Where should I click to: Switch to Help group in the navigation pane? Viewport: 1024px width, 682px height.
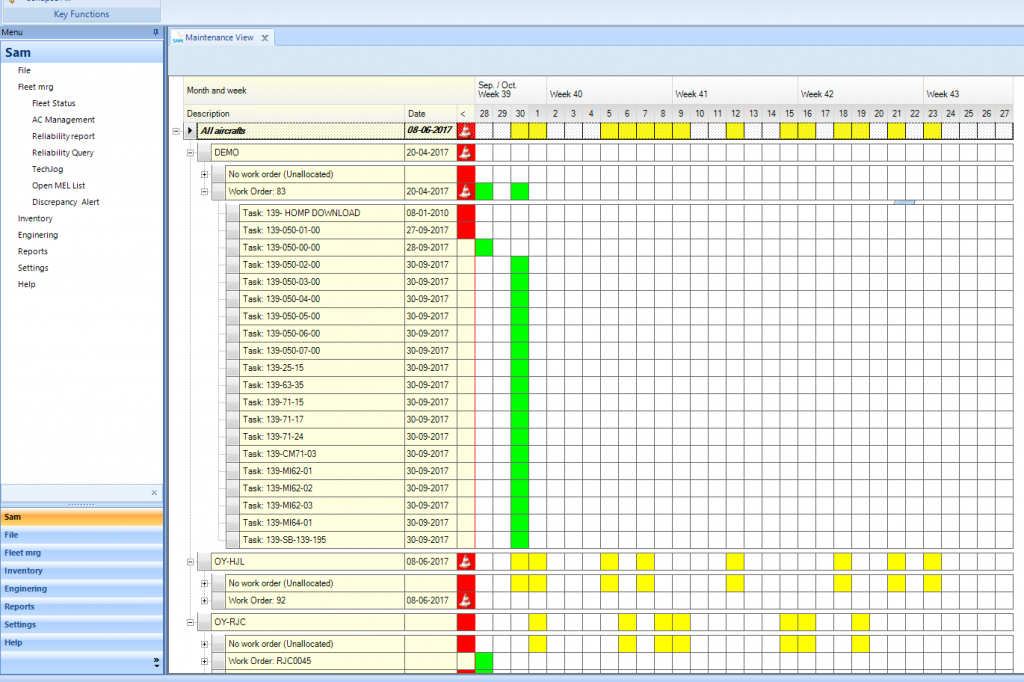tap(82, 643)
